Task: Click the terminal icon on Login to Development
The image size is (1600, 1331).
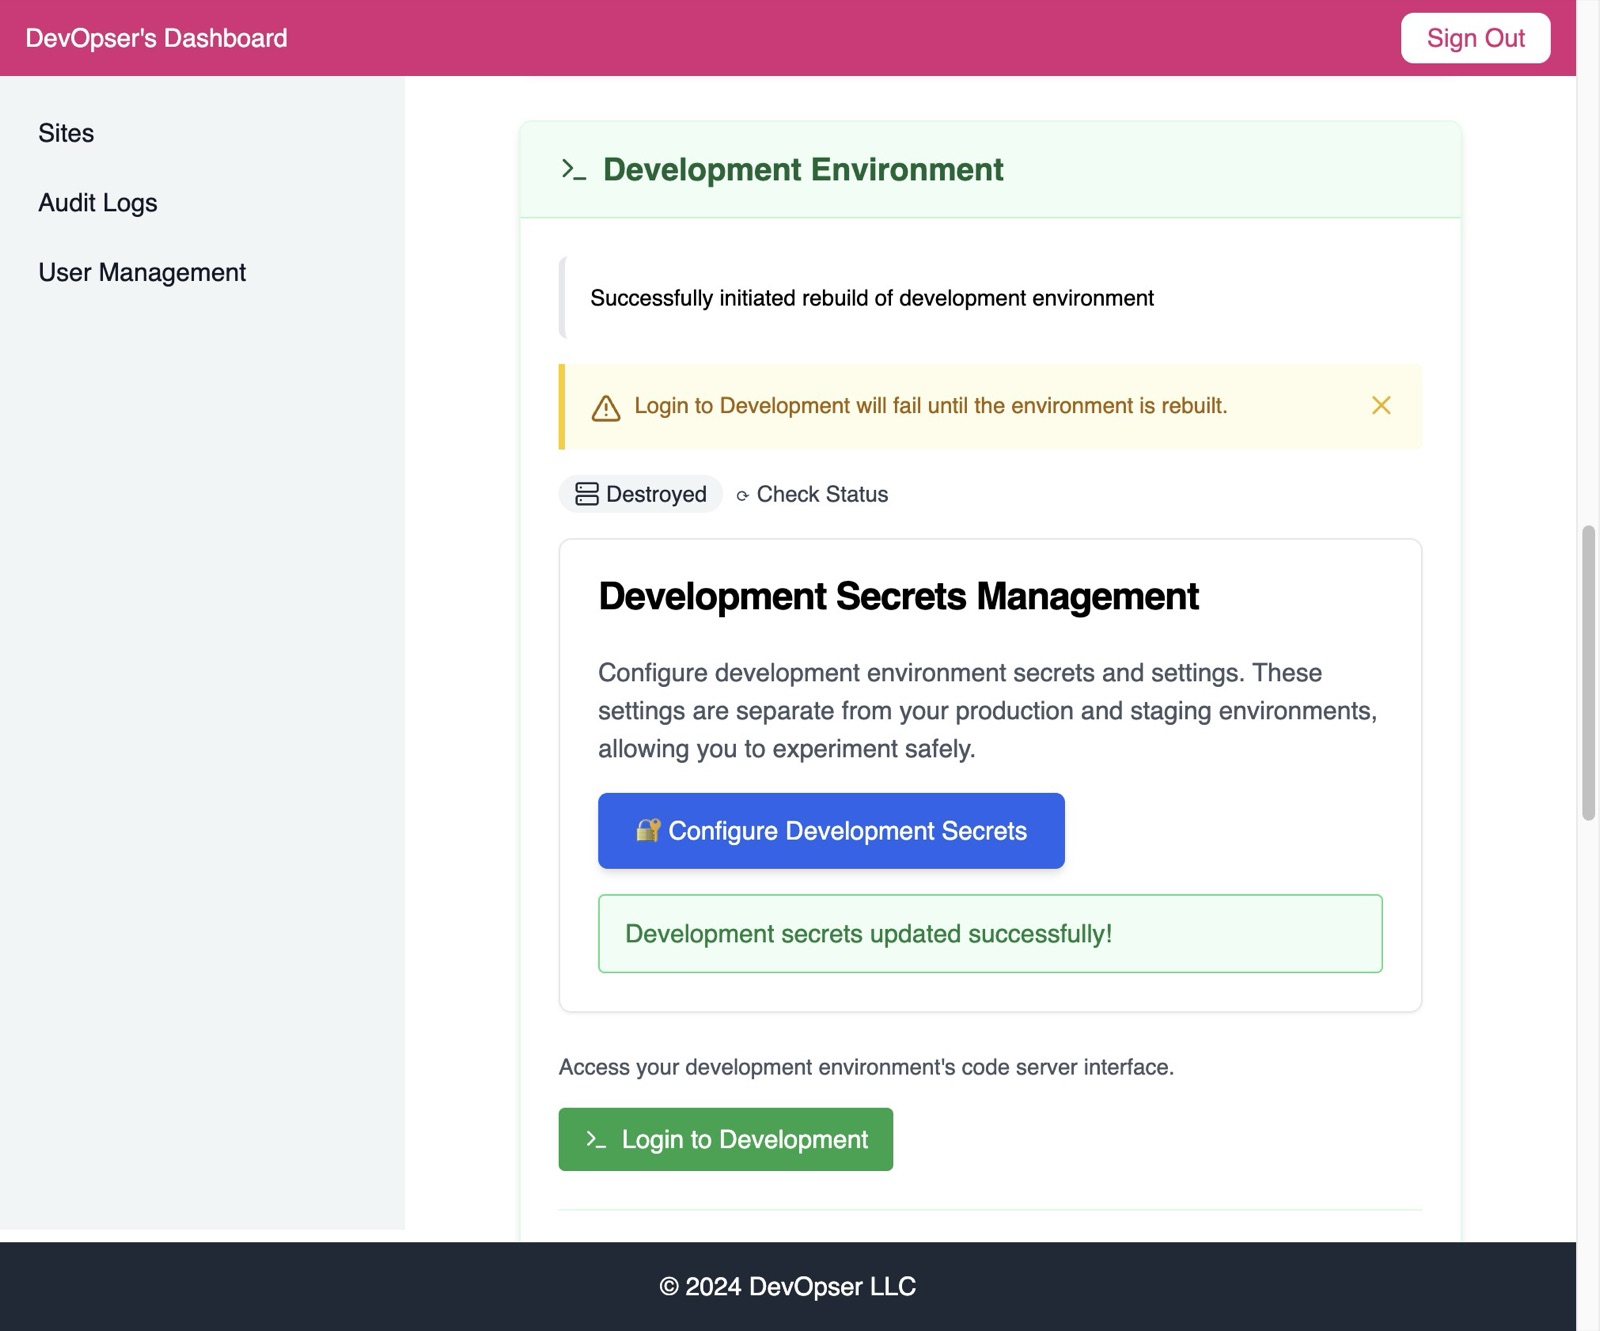Action: (596, 1139)
